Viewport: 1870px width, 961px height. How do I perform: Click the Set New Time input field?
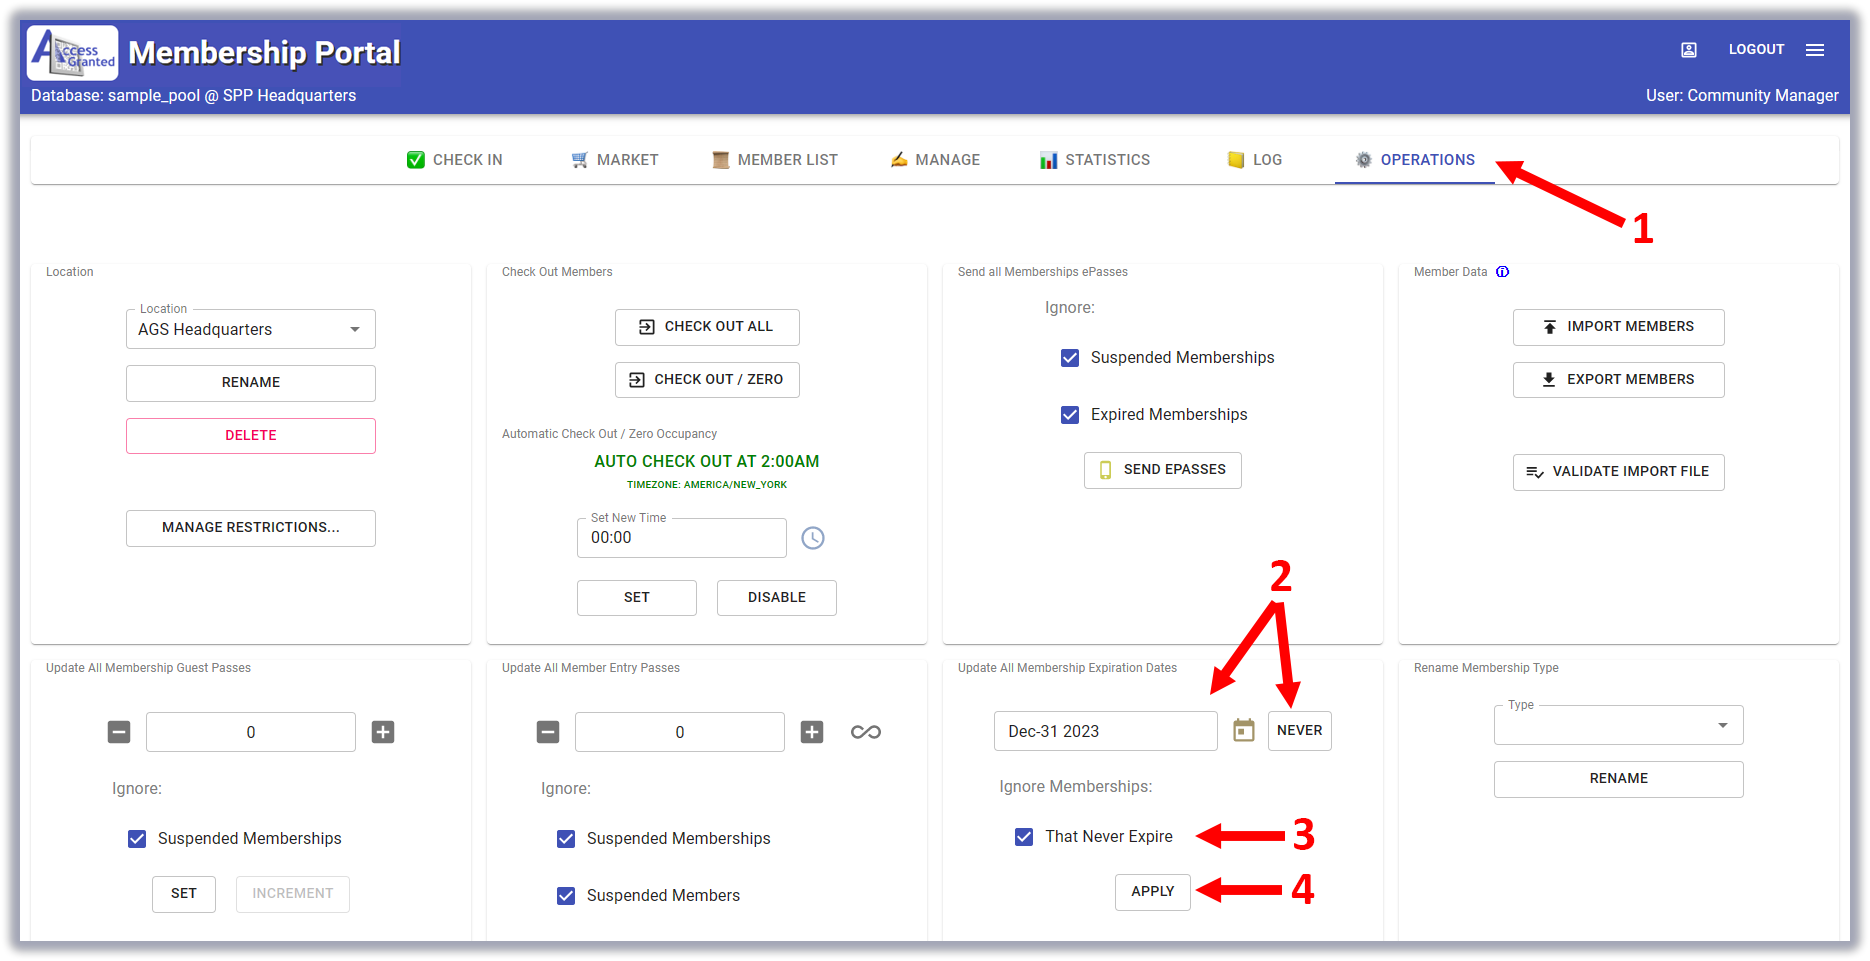tap(681, 538)
